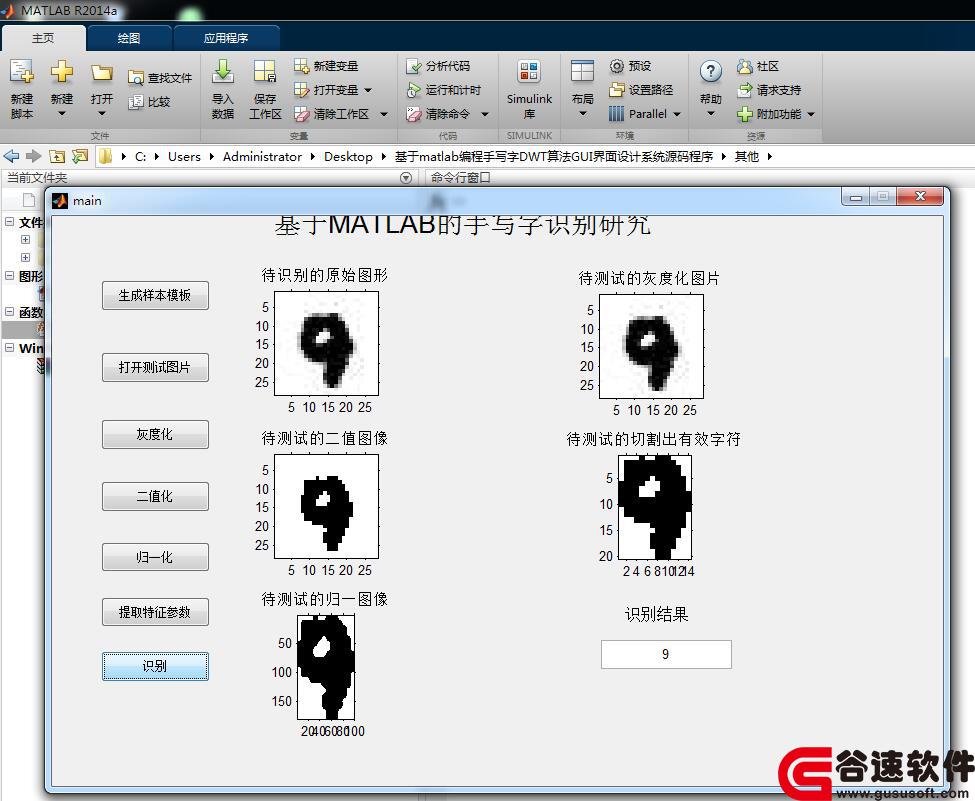Viewport: 975px width, 801px height.
Task: Click the New (新建) plus icon
Action: 62,72
